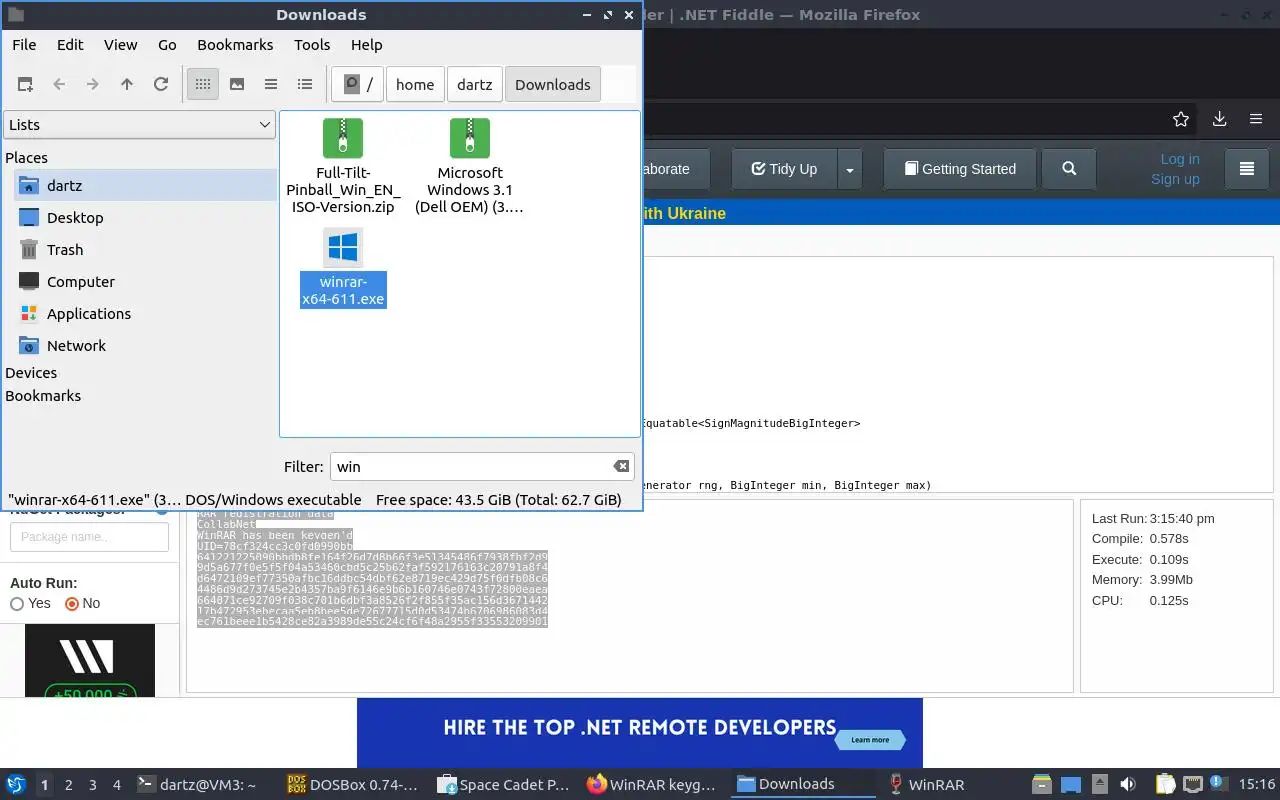
Task: Click Sign up link
Action: click(x=1175, y=179)
